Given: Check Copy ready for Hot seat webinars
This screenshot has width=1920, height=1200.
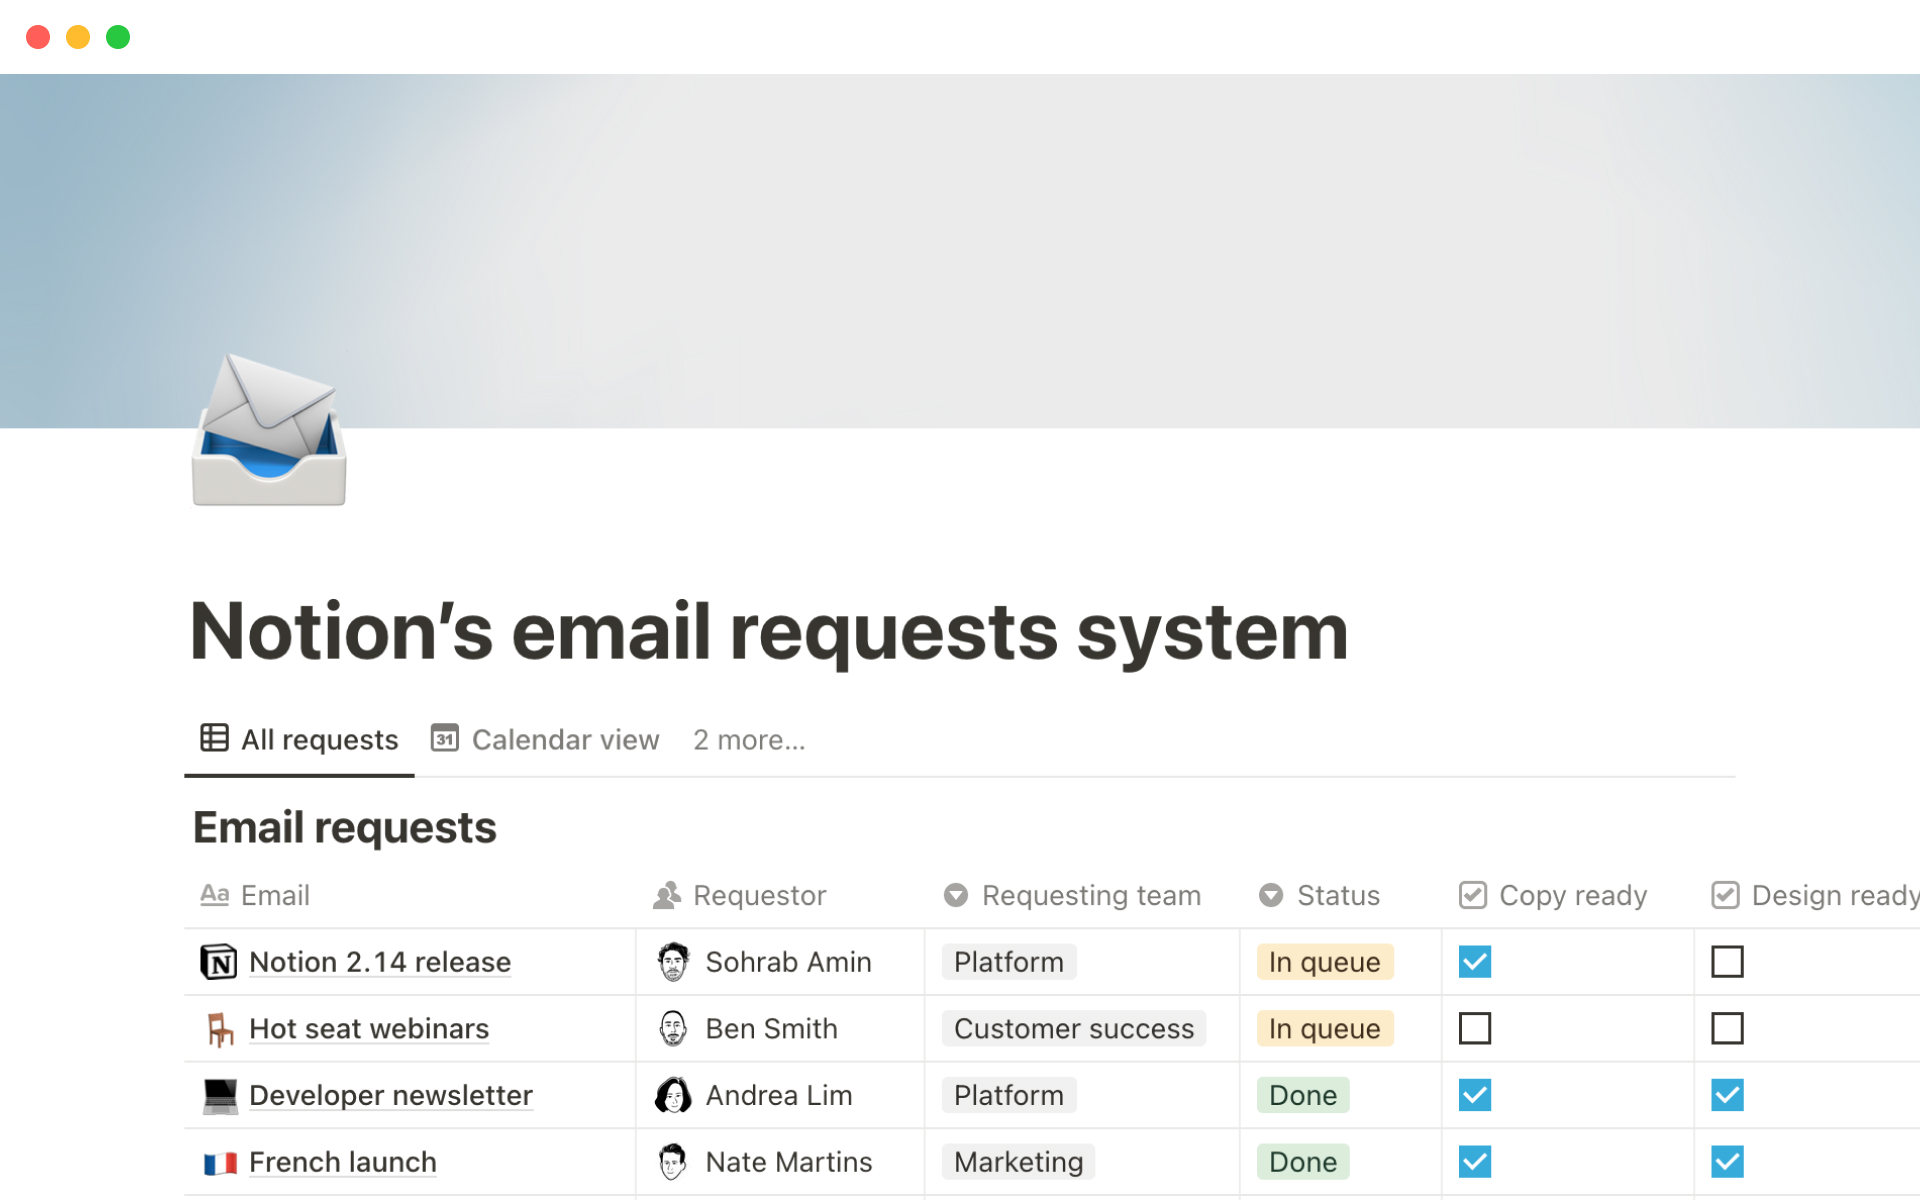Looking at the screenshot, I should tap(1475, 1028).
